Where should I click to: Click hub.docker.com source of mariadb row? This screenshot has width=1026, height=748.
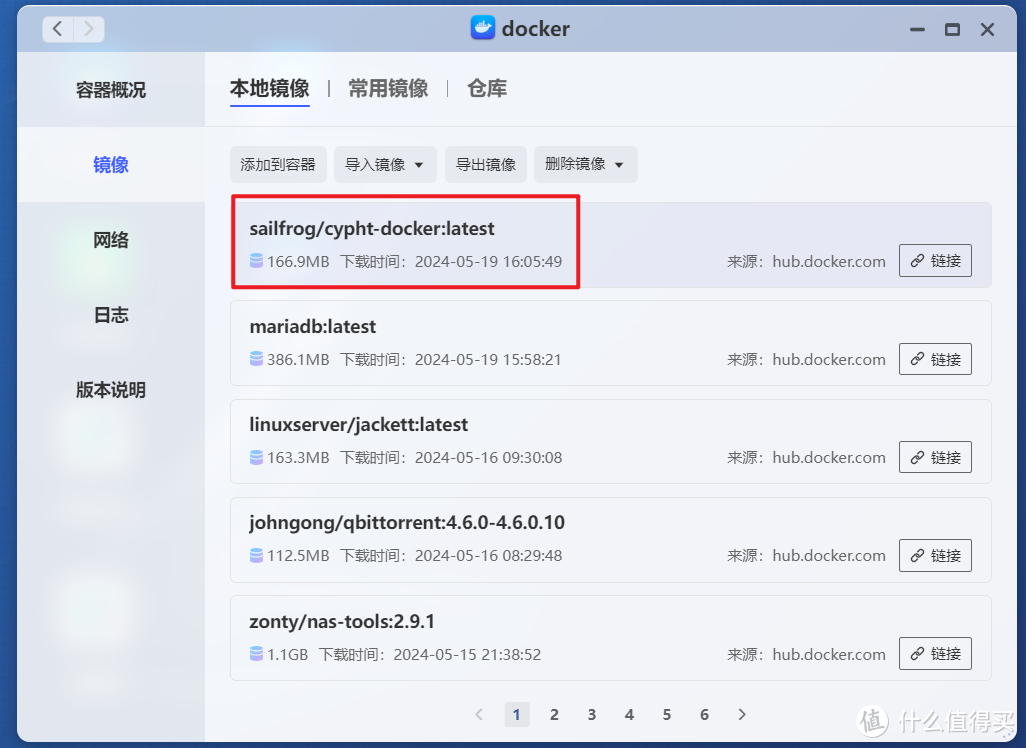tap(828, 359)
